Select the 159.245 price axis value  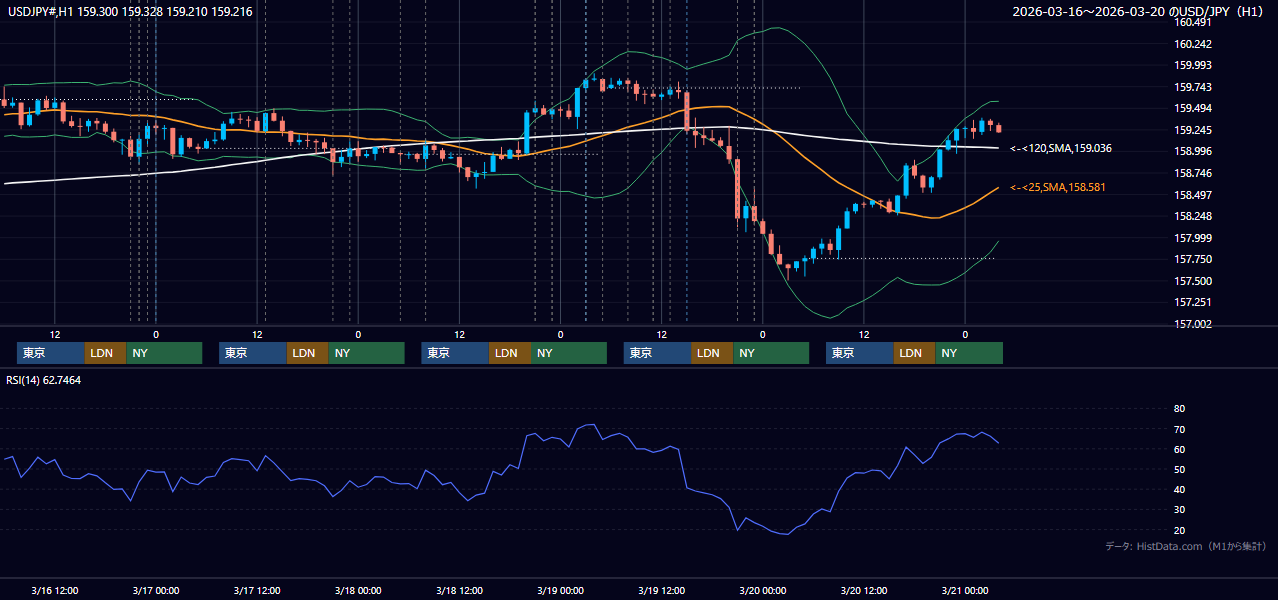click(x=1193, y=130)
